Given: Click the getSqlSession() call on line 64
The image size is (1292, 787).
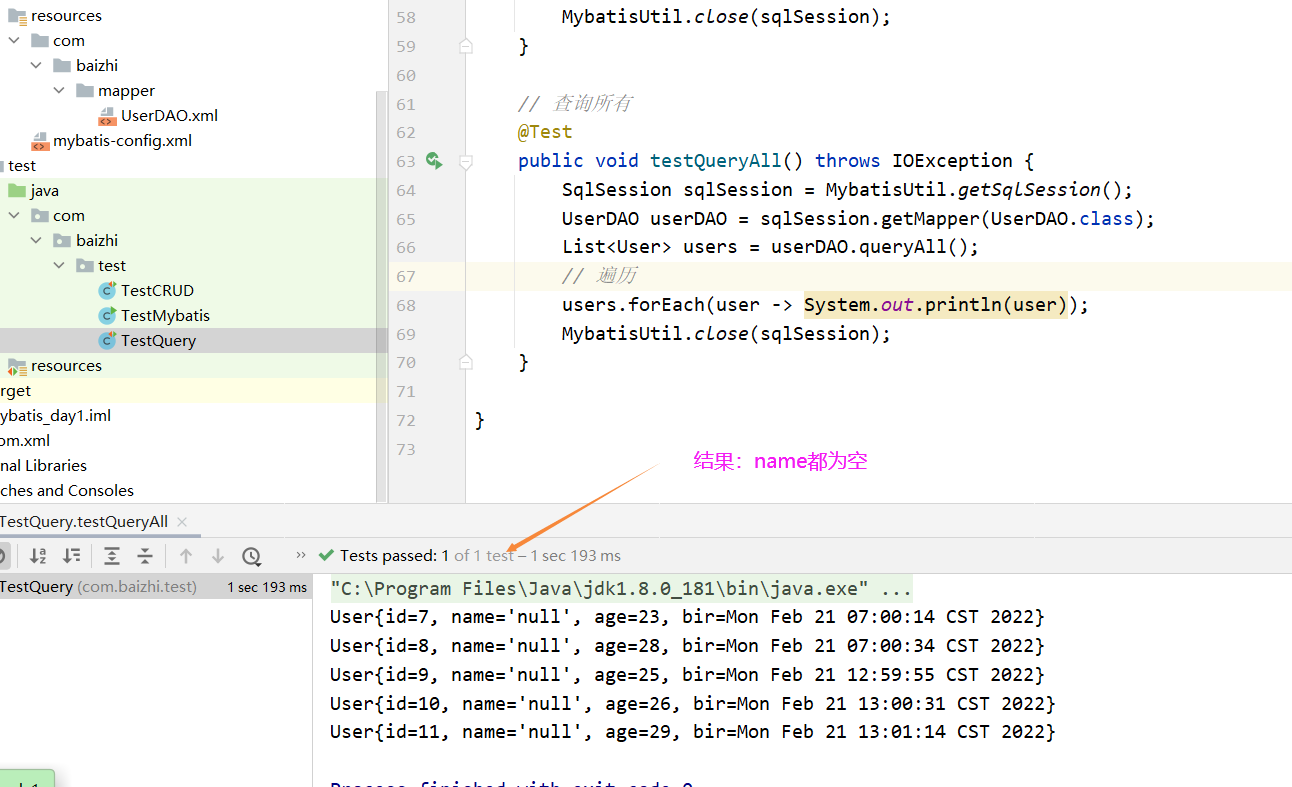Looking at the screenshot, I should (x=1045, y=190).
